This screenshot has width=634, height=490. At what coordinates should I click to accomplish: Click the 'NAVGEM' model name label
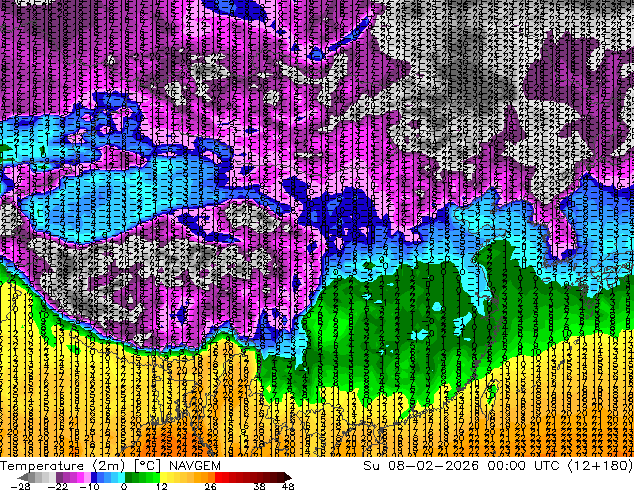tap(195, 466)
